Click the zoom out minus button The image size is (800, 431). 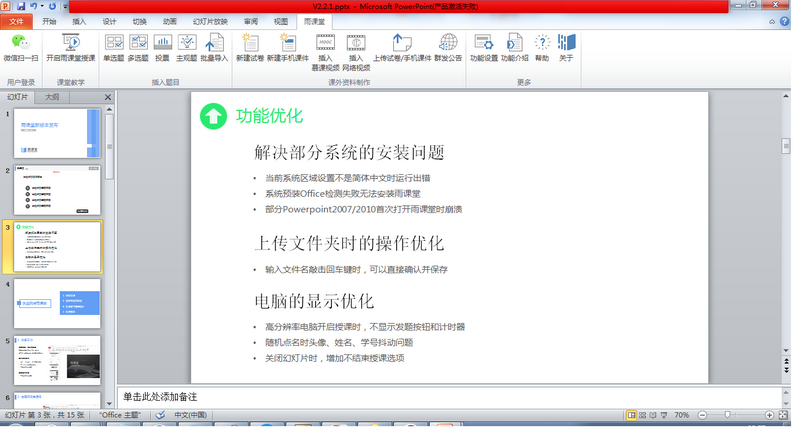coord(702,415)
